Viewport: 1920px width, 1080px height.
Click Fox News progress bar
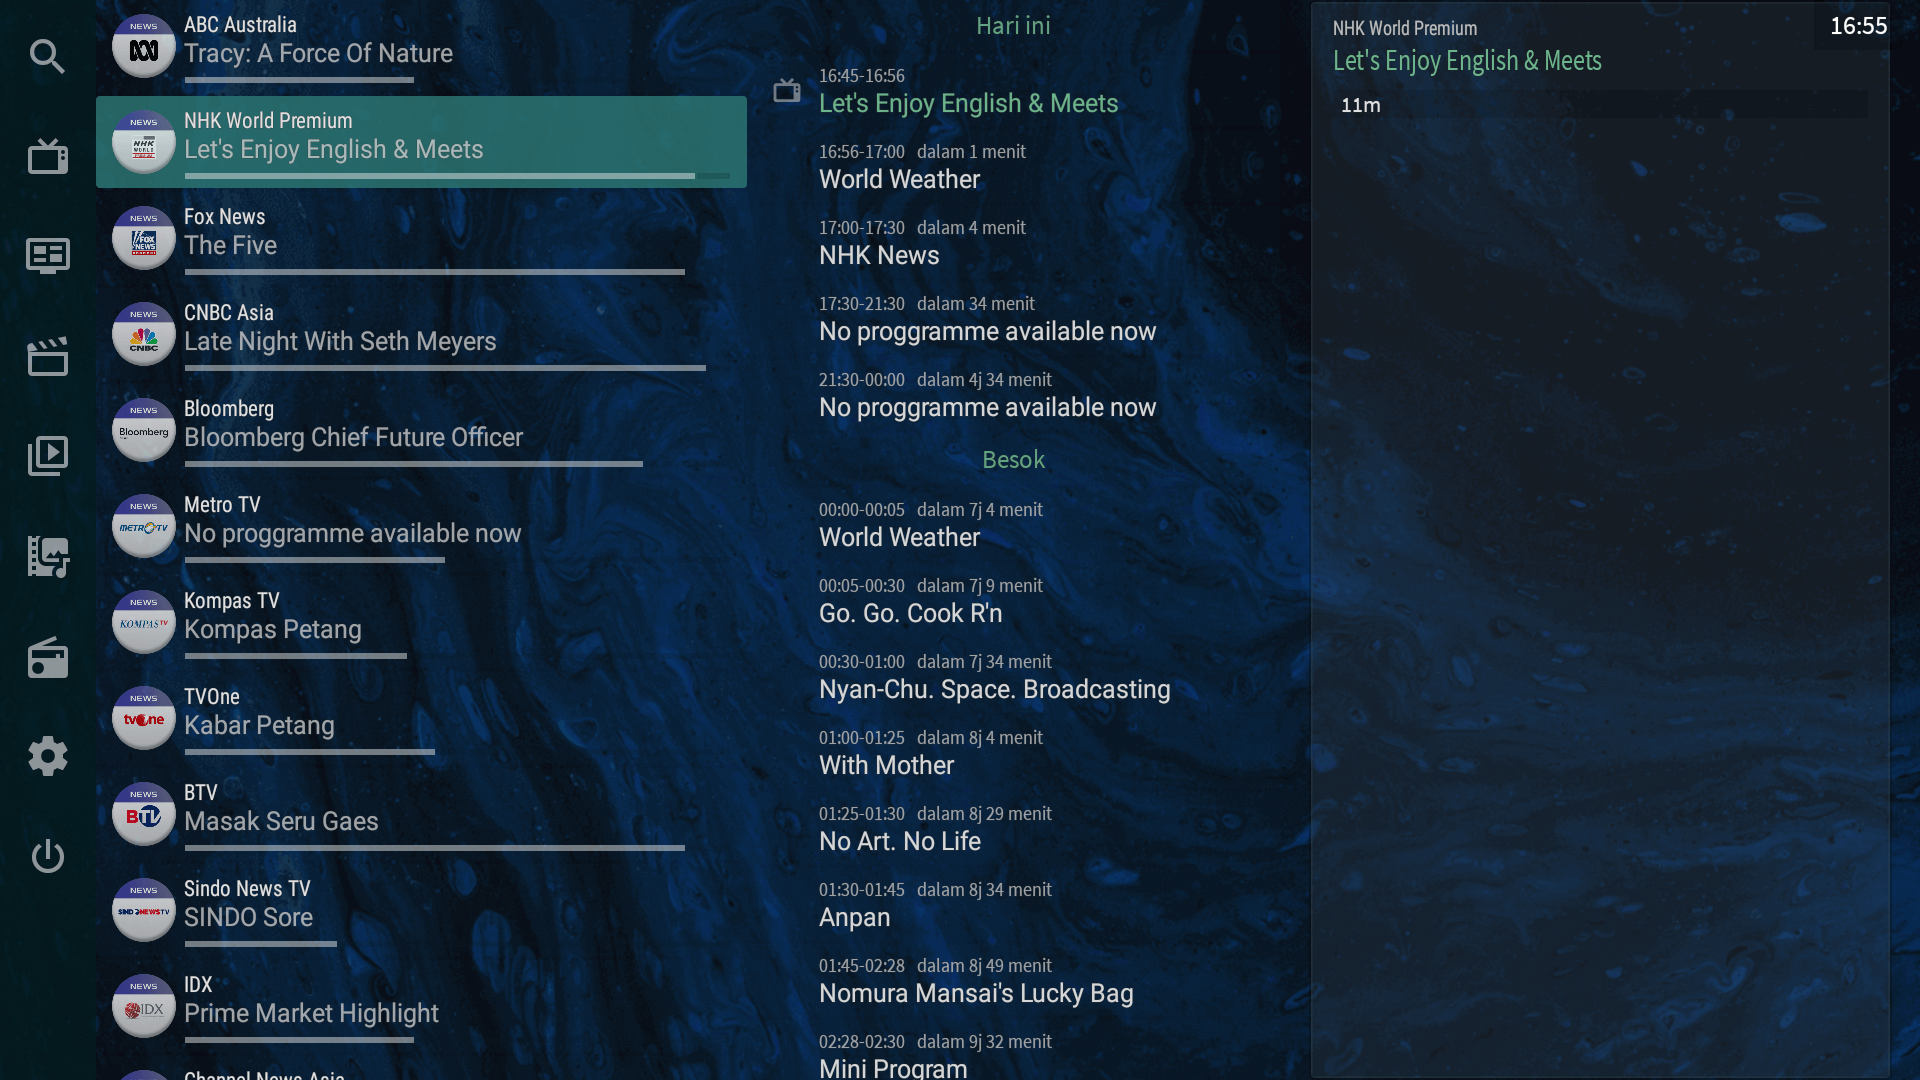pos(434,272)
